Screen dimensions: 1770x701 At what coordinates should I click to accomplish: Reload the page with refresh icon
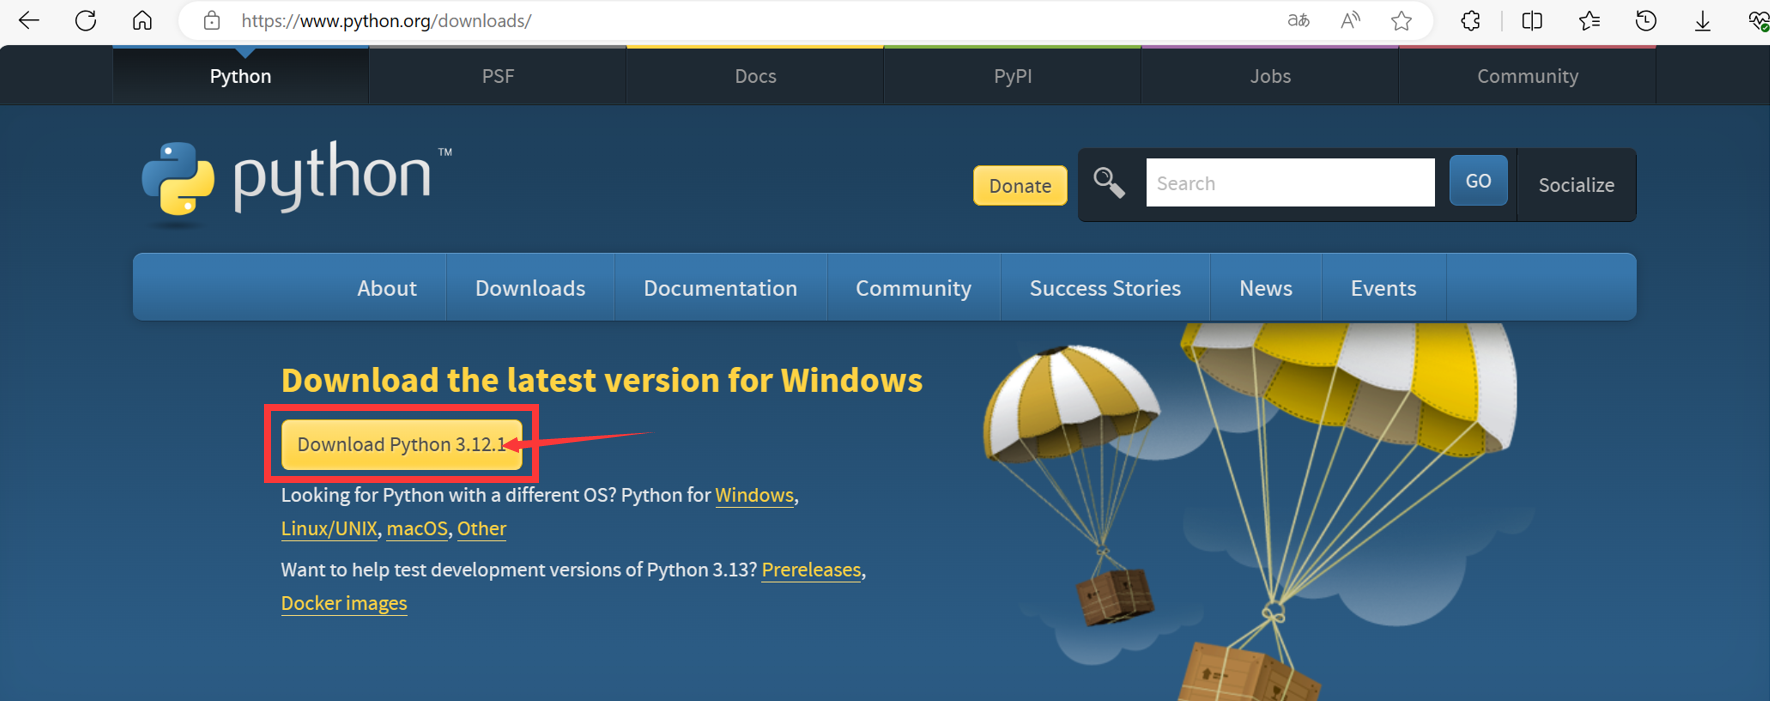click(86, 20)
